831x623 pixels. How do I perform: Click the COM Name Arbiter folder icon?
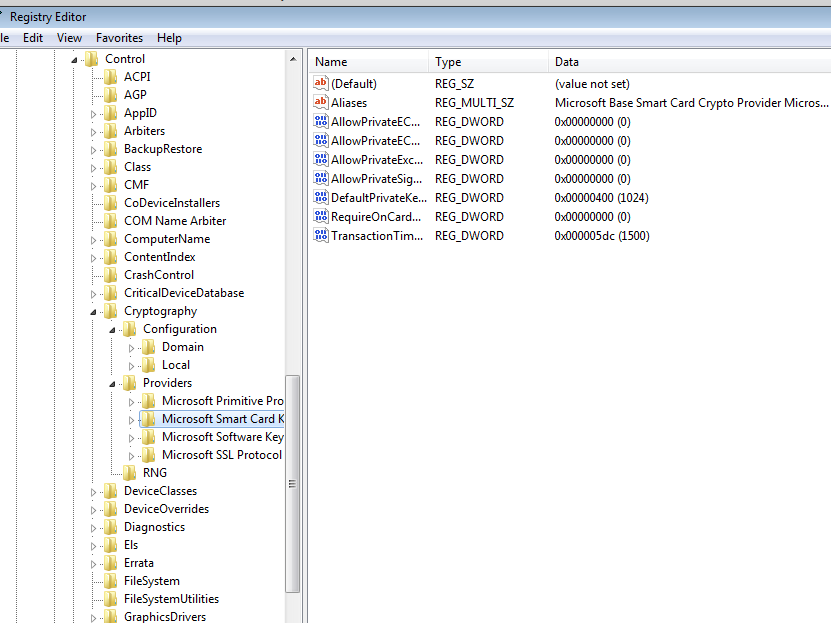click(111, 221)
